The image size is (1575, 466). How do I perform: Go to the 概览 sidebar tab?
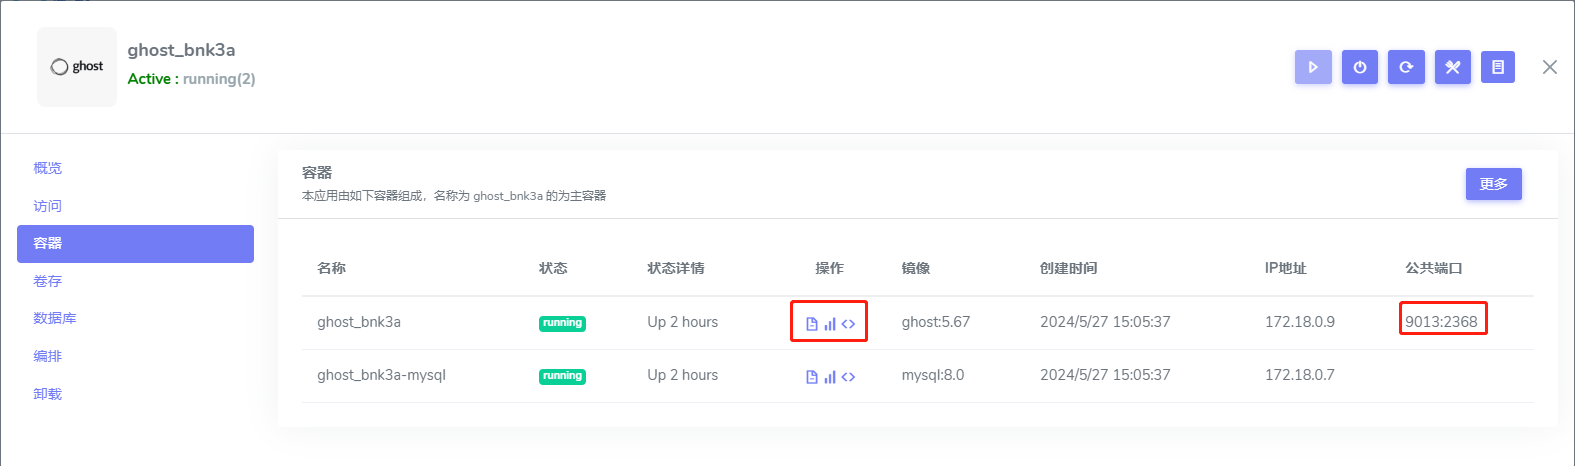48,168
